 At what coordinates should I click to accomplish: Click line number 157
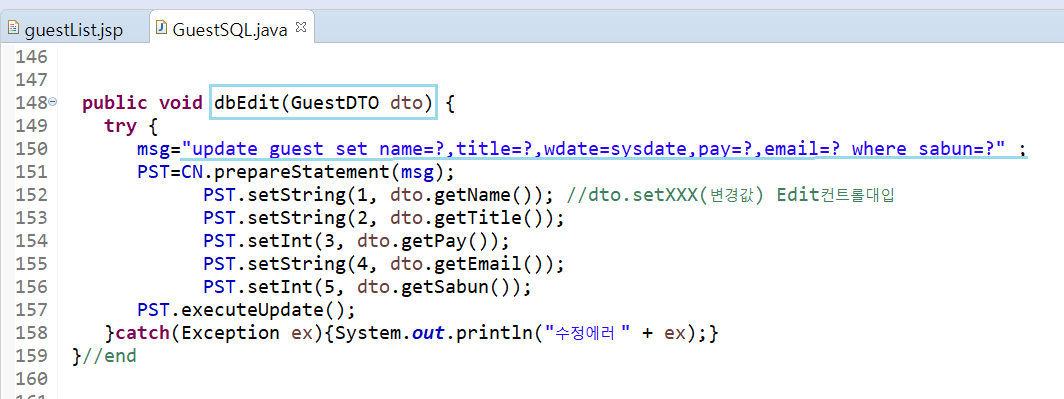(31, 309)
